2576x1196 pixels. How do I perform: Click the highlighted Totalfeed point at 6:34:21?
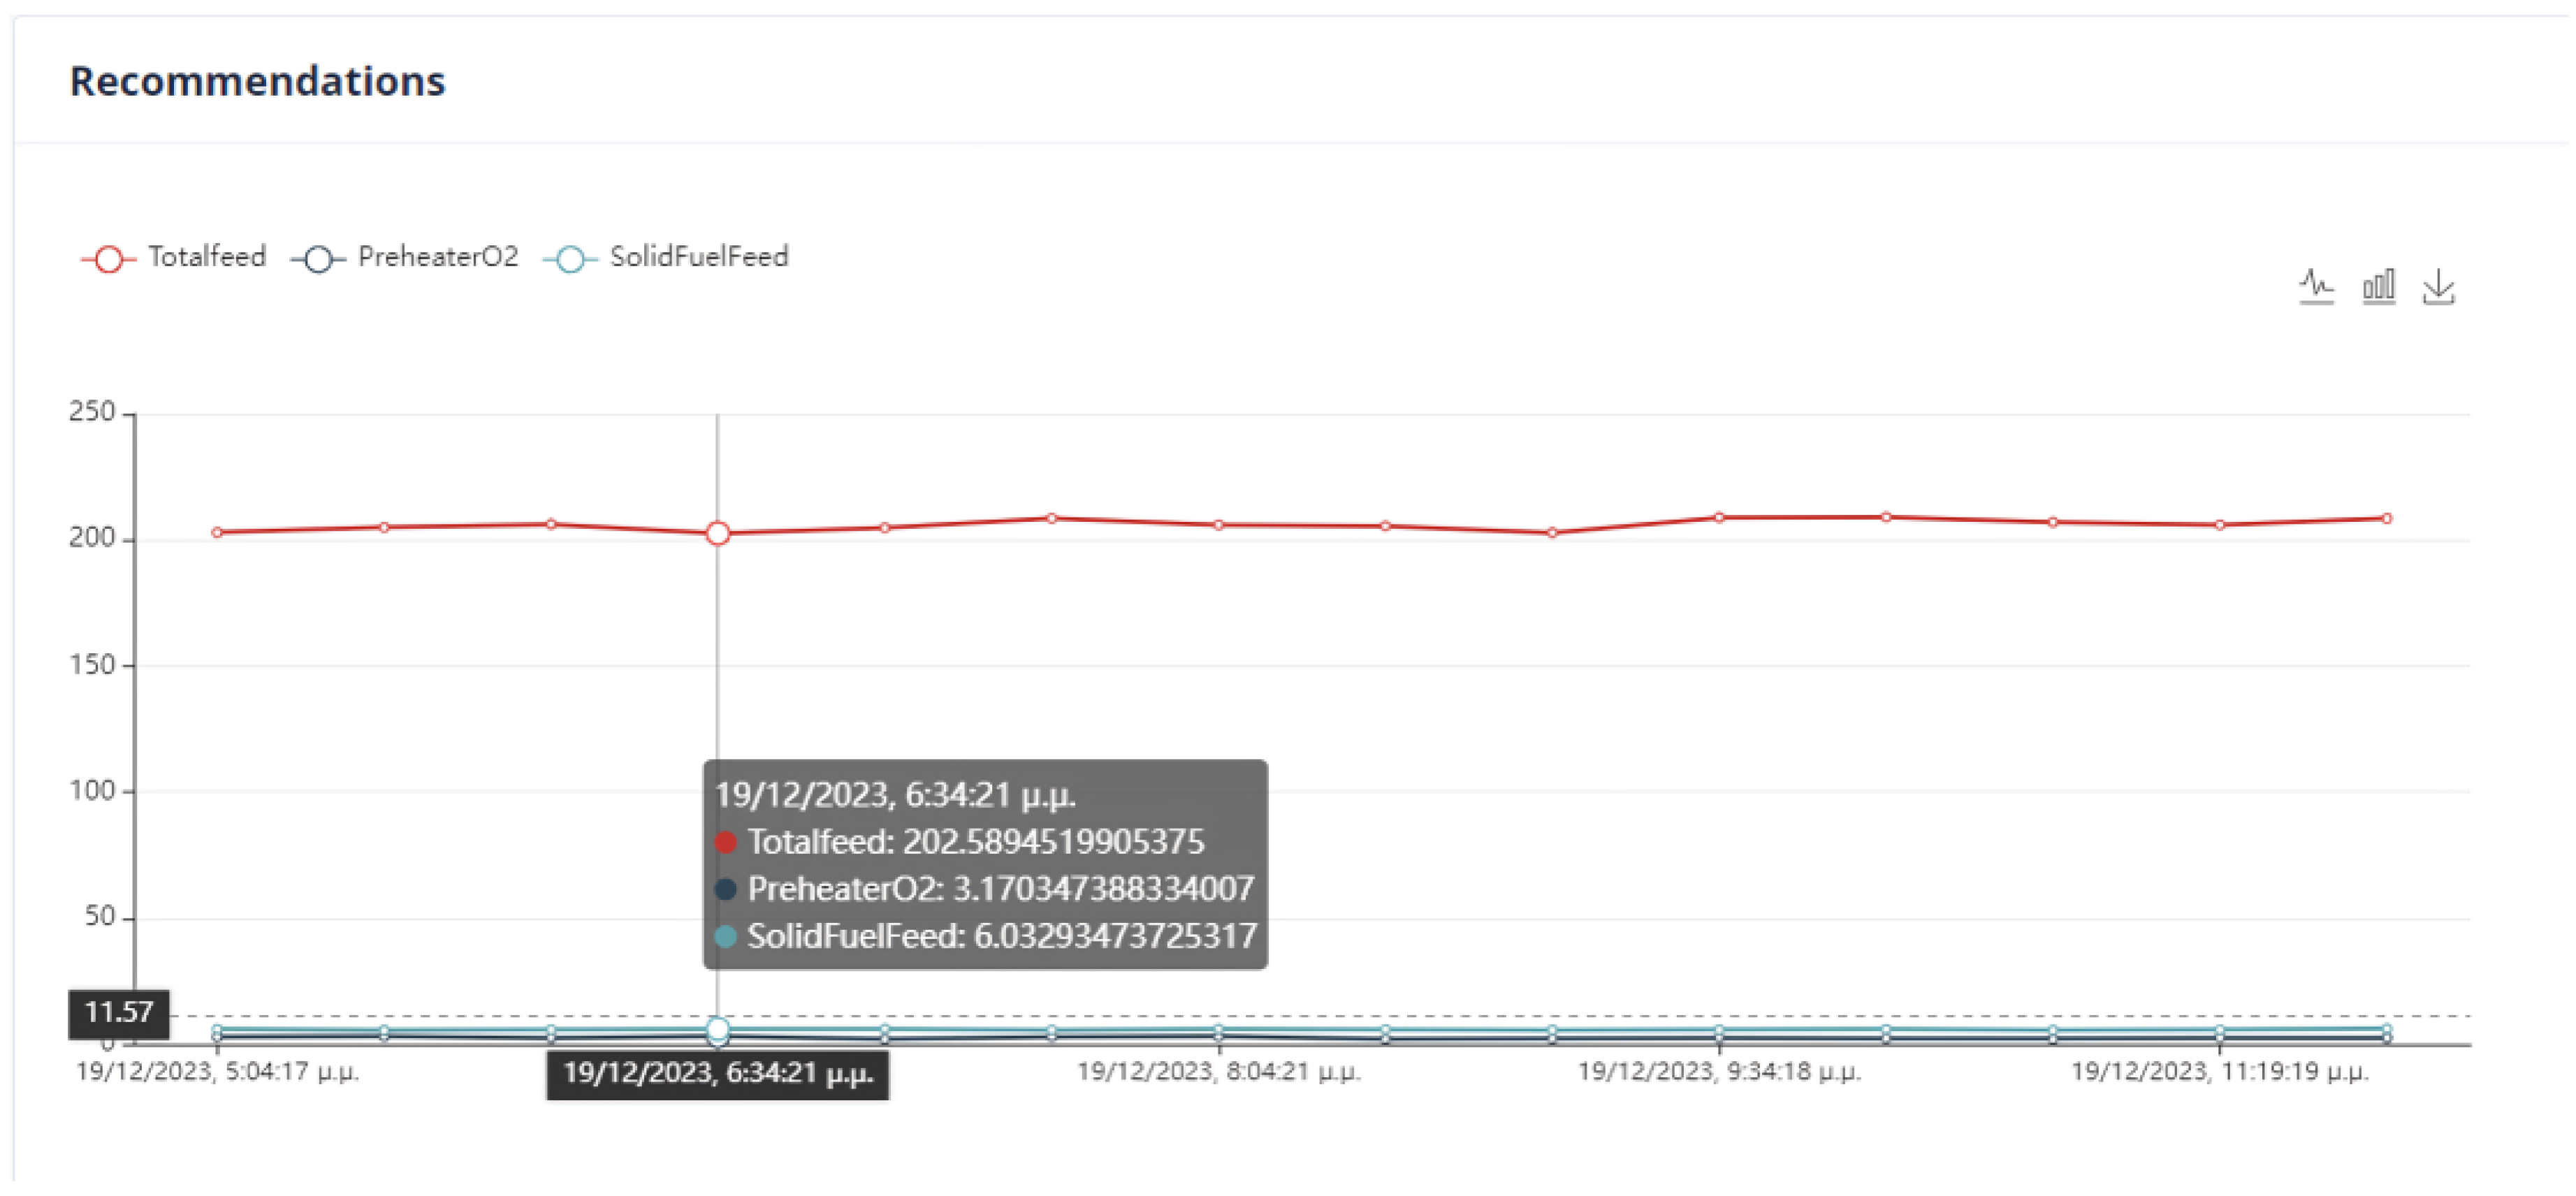[x=717, y=533]
